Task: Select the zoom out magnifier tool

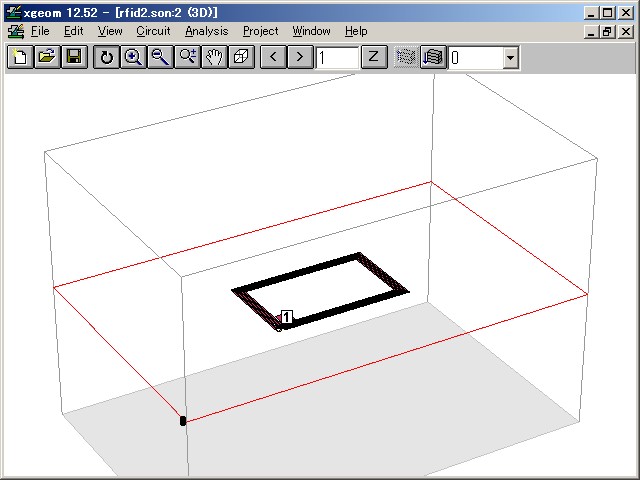Action: click(x=160, y=57)
